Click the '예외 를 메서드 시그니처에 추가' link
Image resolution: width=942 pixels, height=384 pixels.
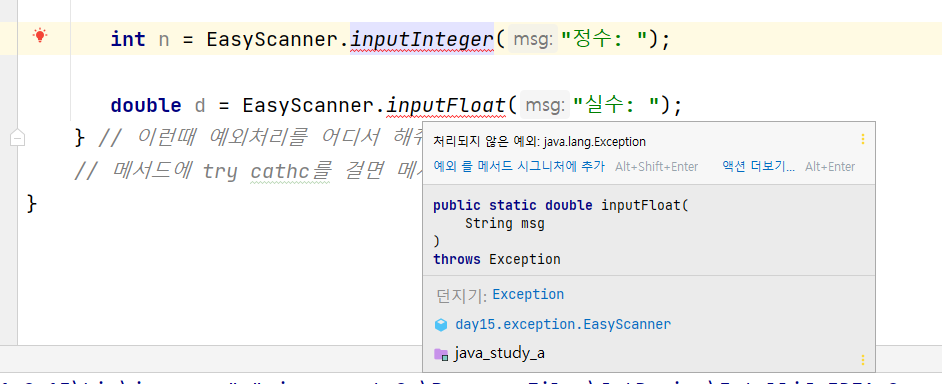519,166
